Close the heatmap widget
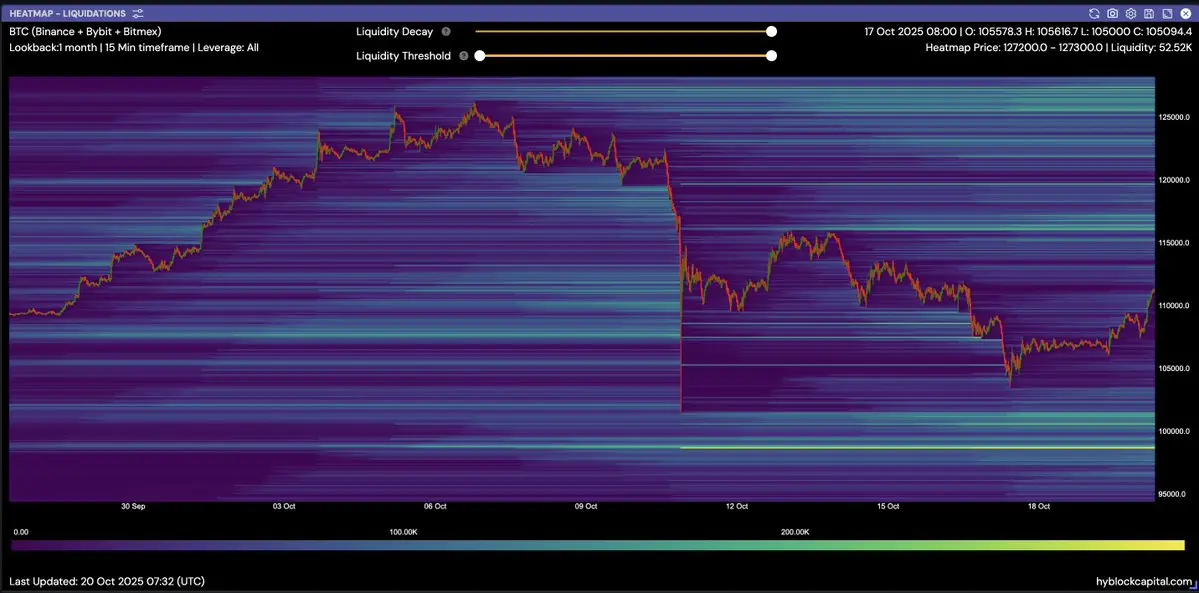This screenshot has height=593, width=1199. pyautogui.click(x=1185, y=14)
